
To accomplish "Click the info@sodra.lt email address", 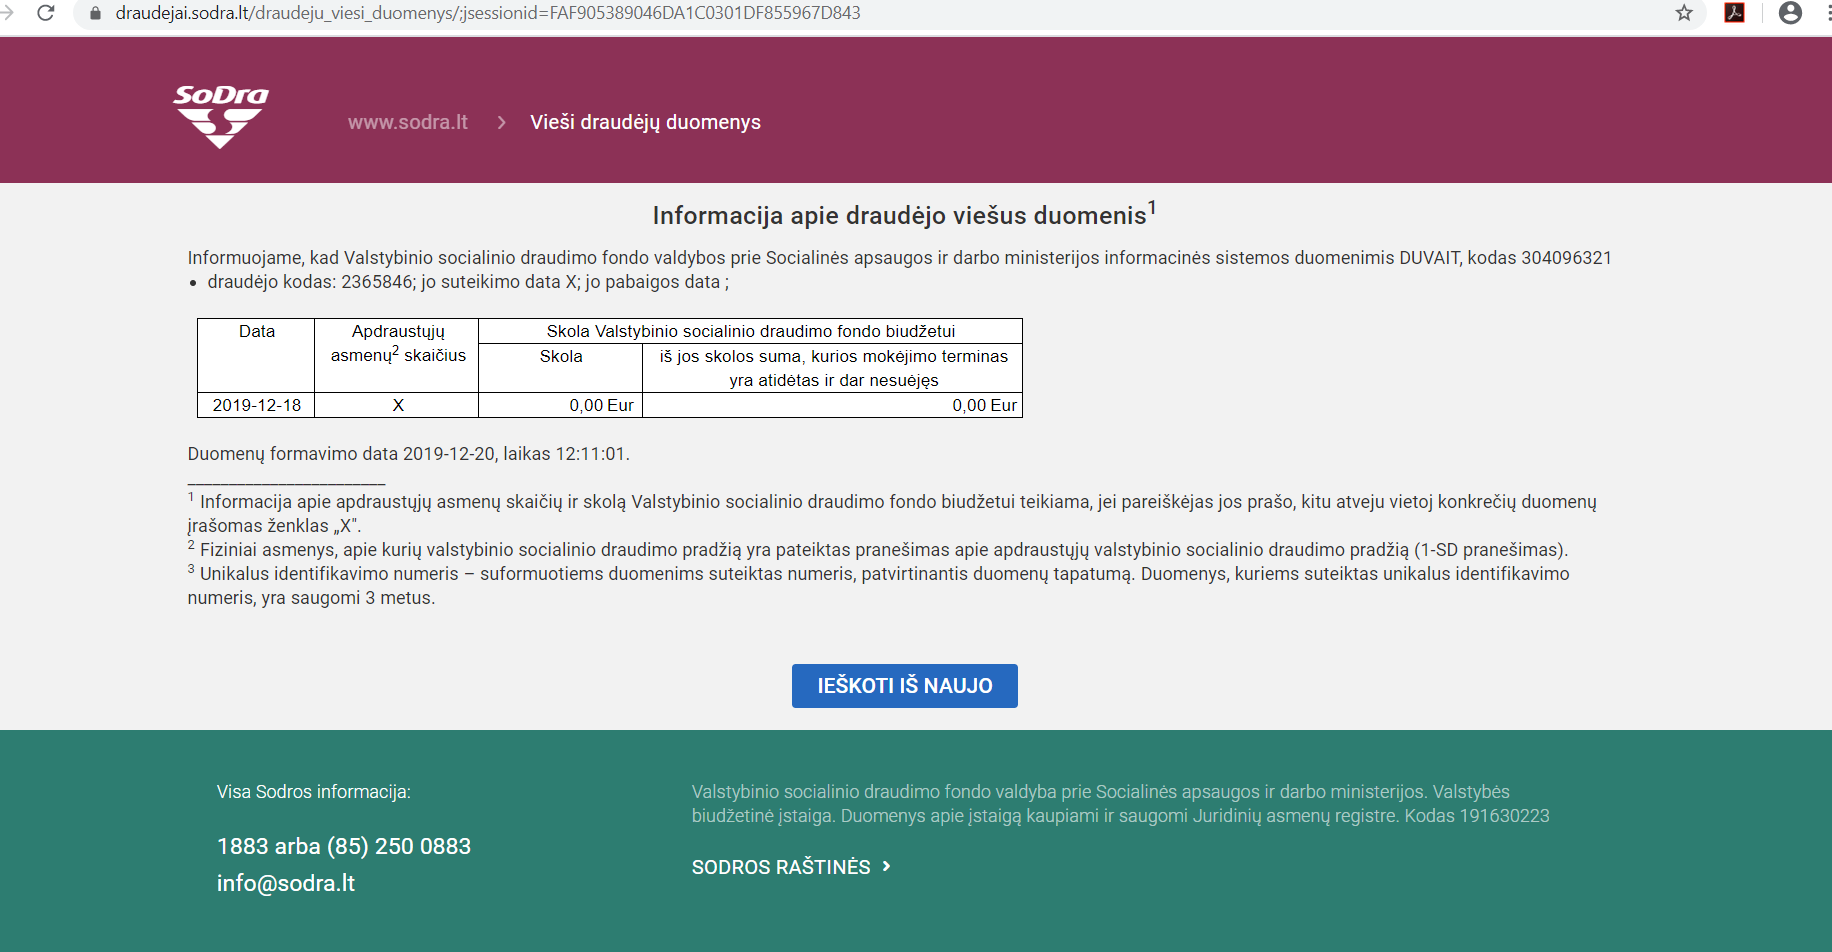I will click(x=286, y=883).
